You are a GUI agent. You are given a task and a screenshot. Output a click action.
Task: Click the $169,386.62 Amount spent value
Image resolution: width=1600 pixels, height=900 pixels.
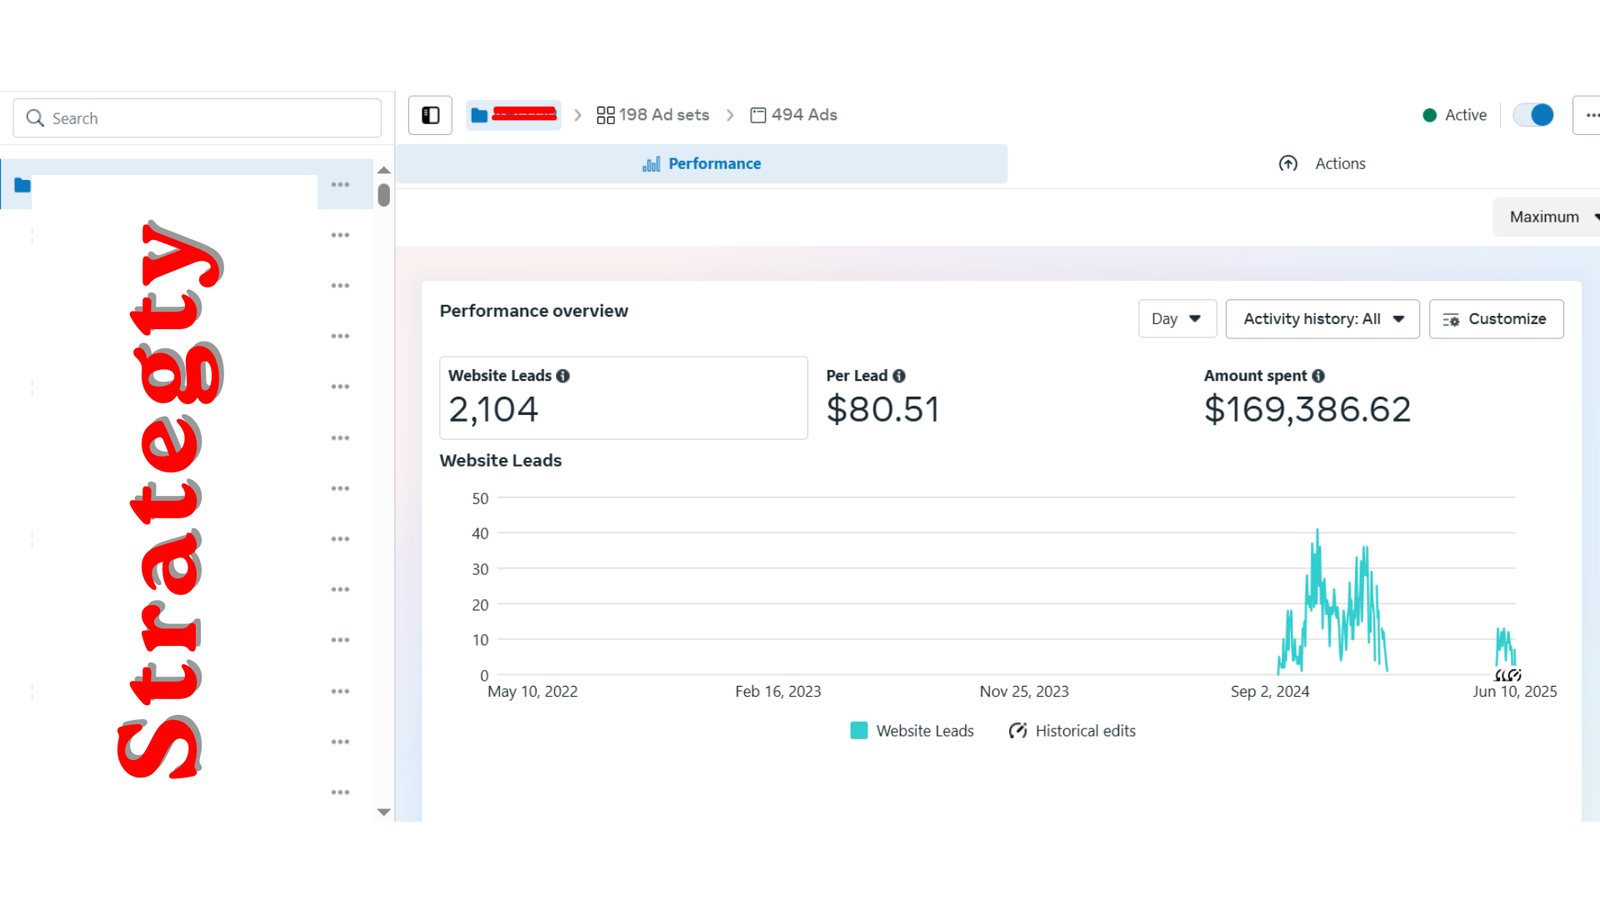point(1307,409)
